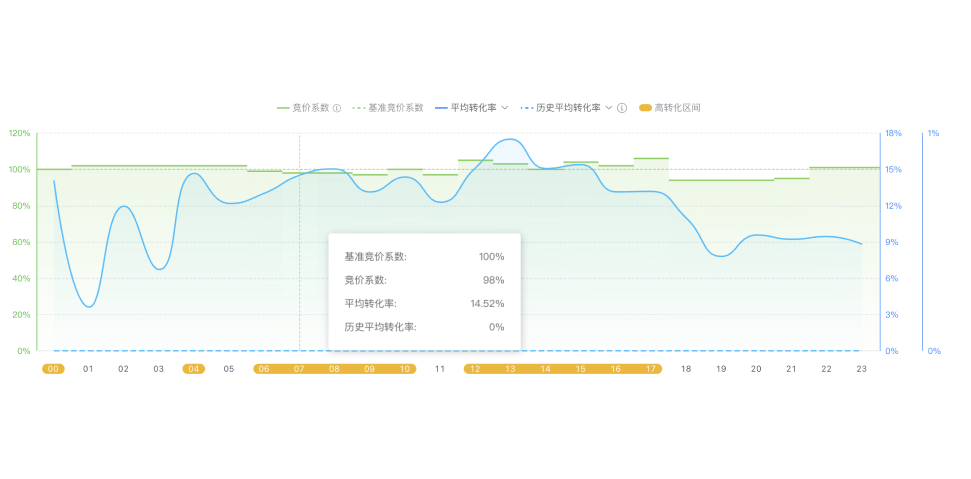Click hour 11 on the time axis
Viewport: 971px width, 479px height.
439,369
